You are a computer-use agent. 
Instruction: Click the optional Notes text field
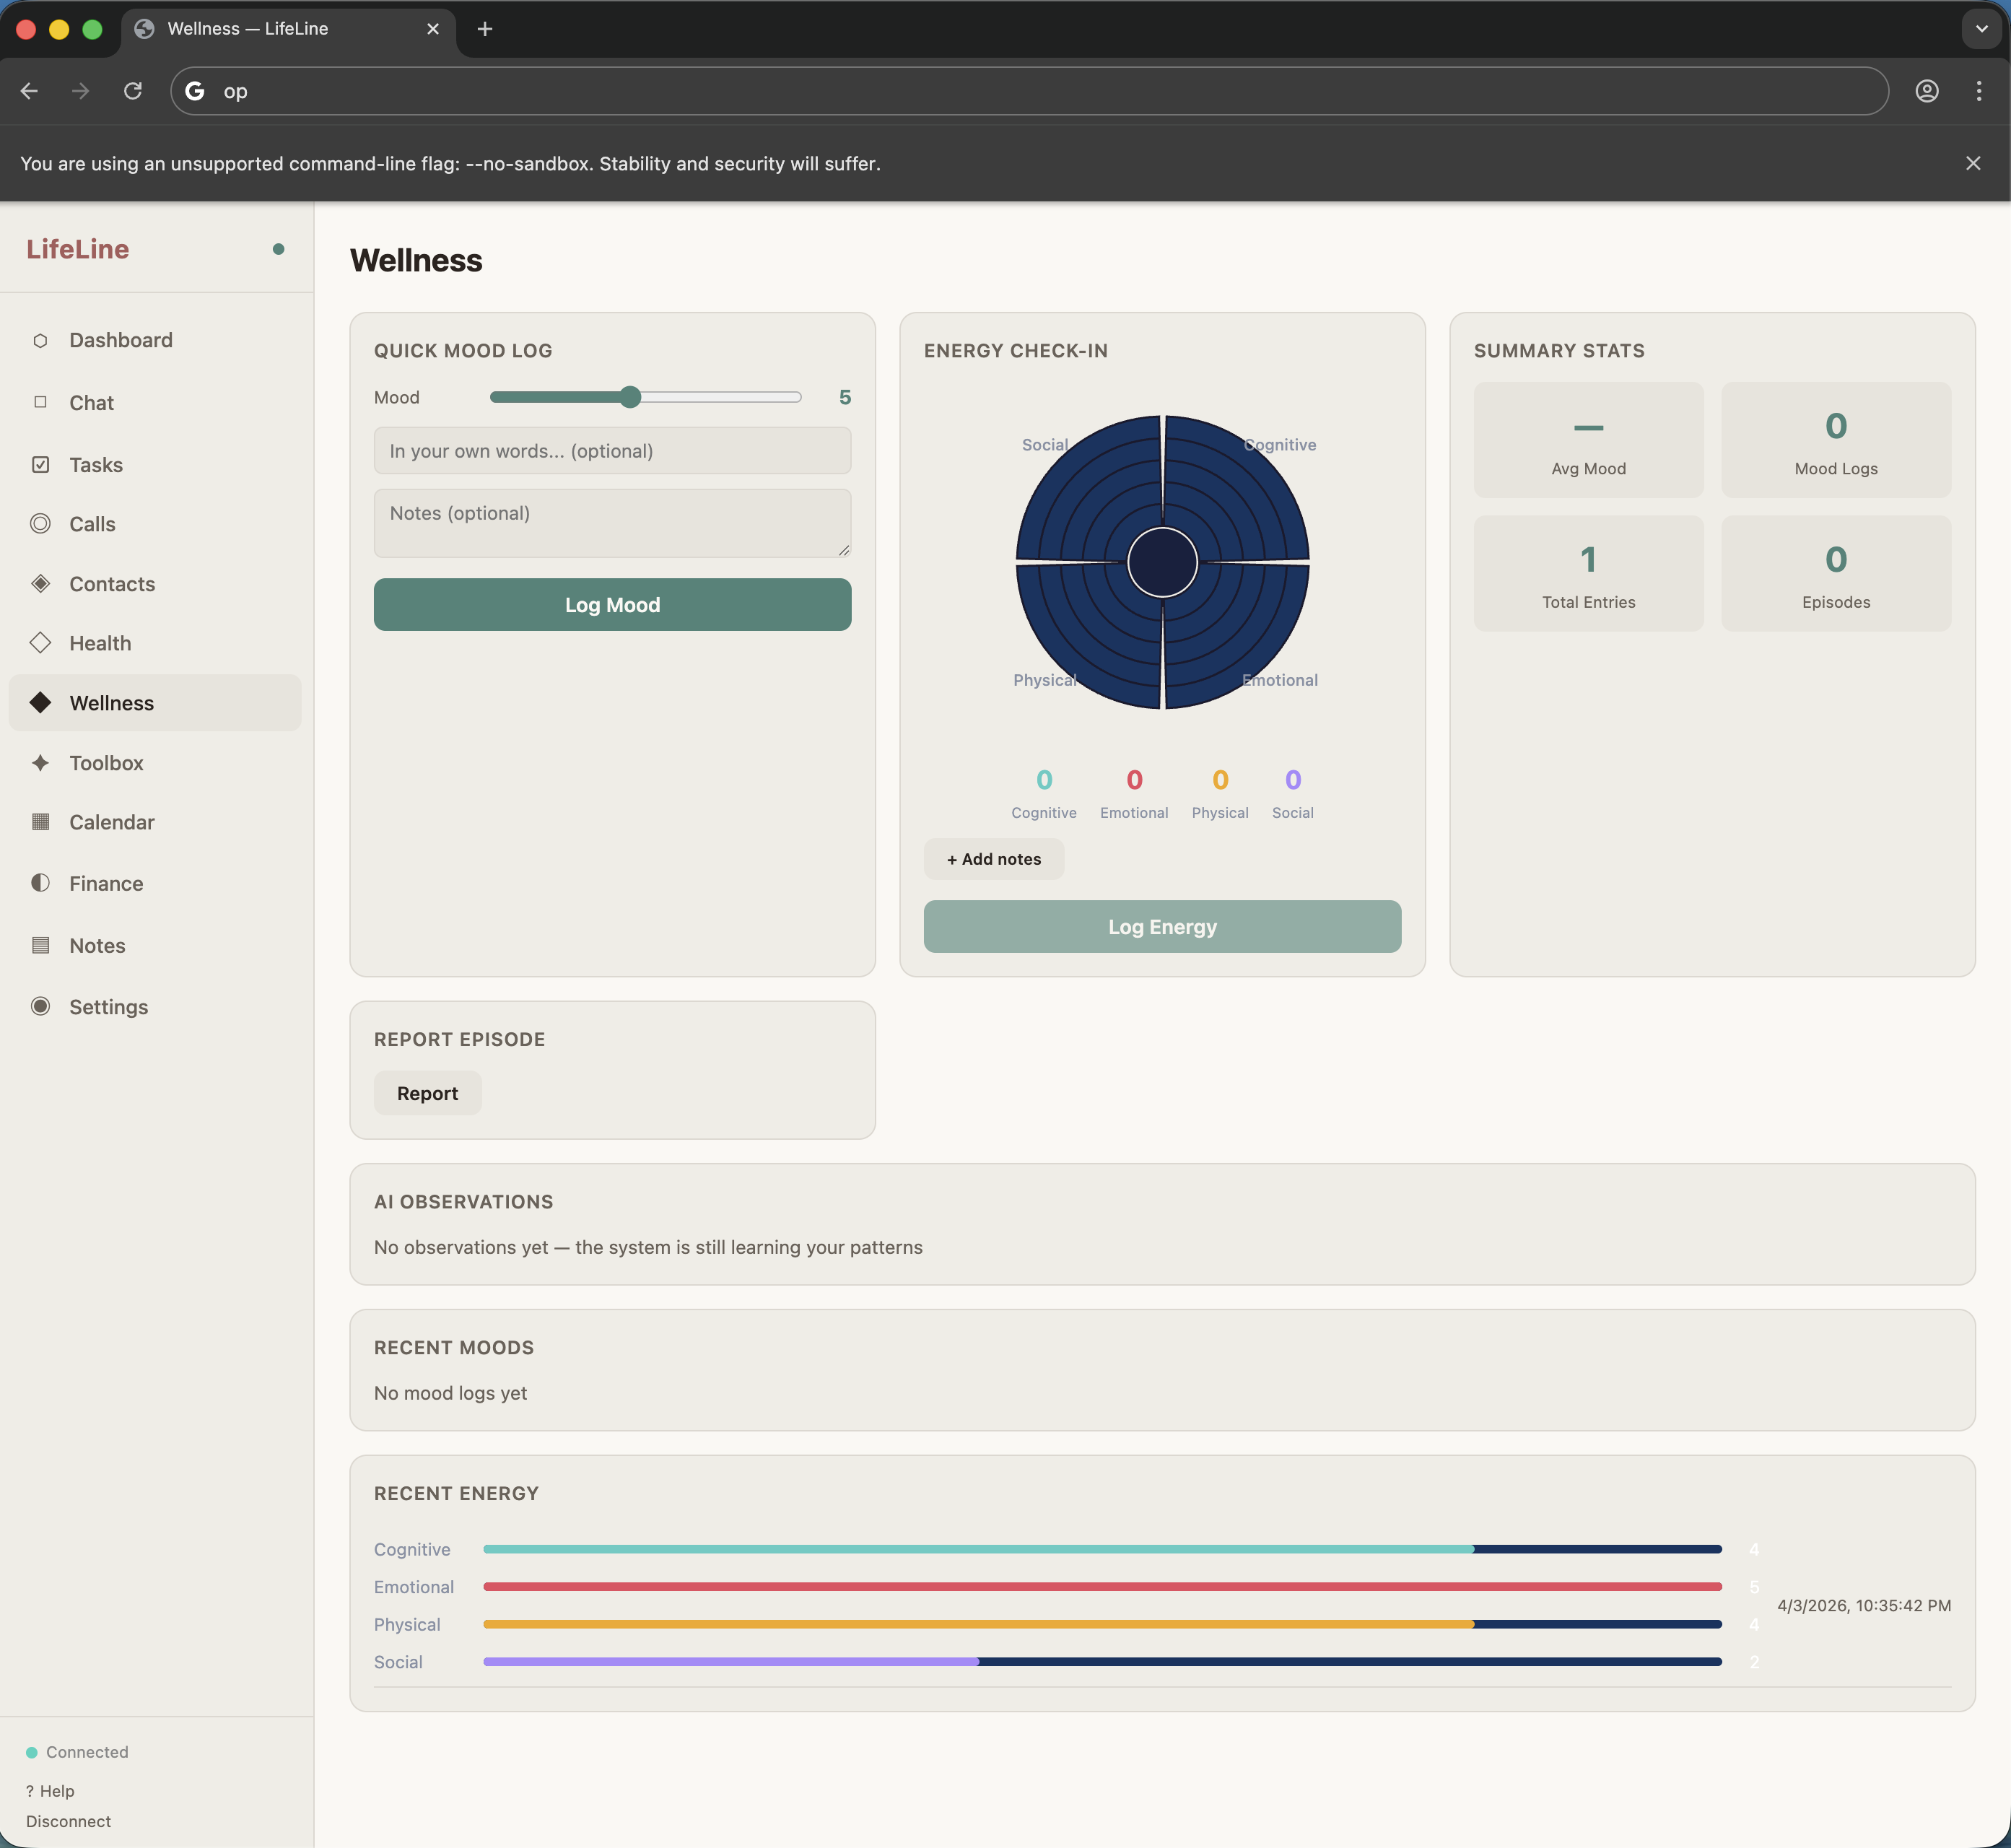612,522
